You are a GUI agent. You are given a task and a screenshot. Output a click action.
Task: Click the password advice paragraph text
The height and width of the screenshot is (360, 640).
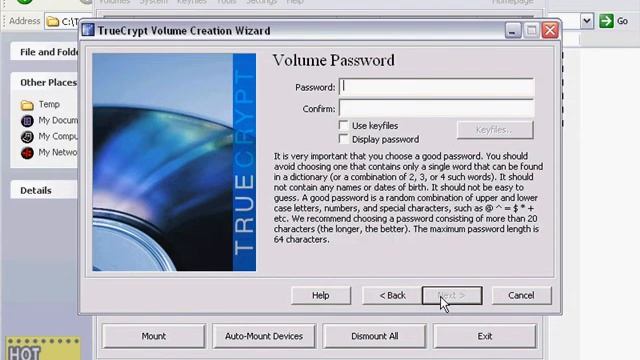pos(408,198)
